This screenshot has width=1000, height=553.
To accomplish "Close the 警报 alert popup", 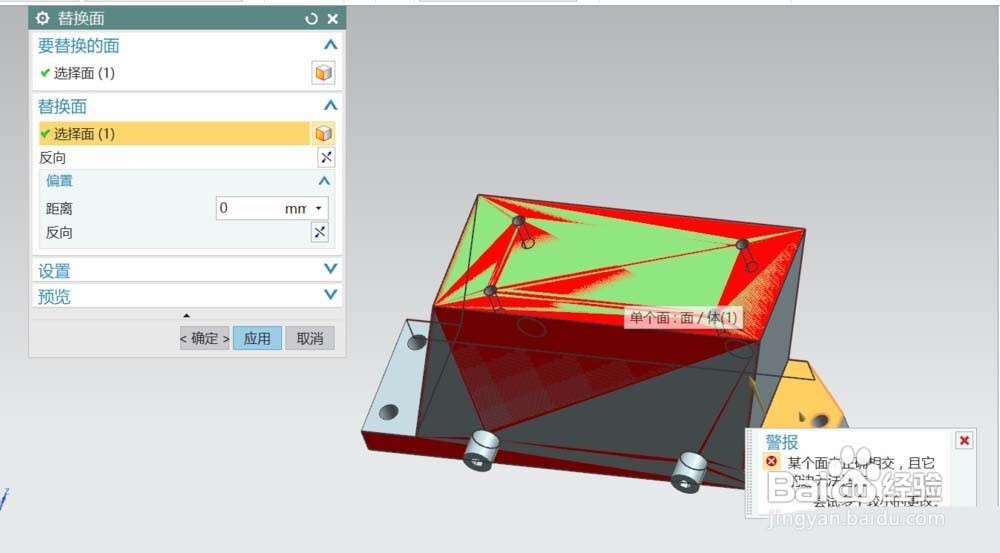I will (x=964, y=440).
